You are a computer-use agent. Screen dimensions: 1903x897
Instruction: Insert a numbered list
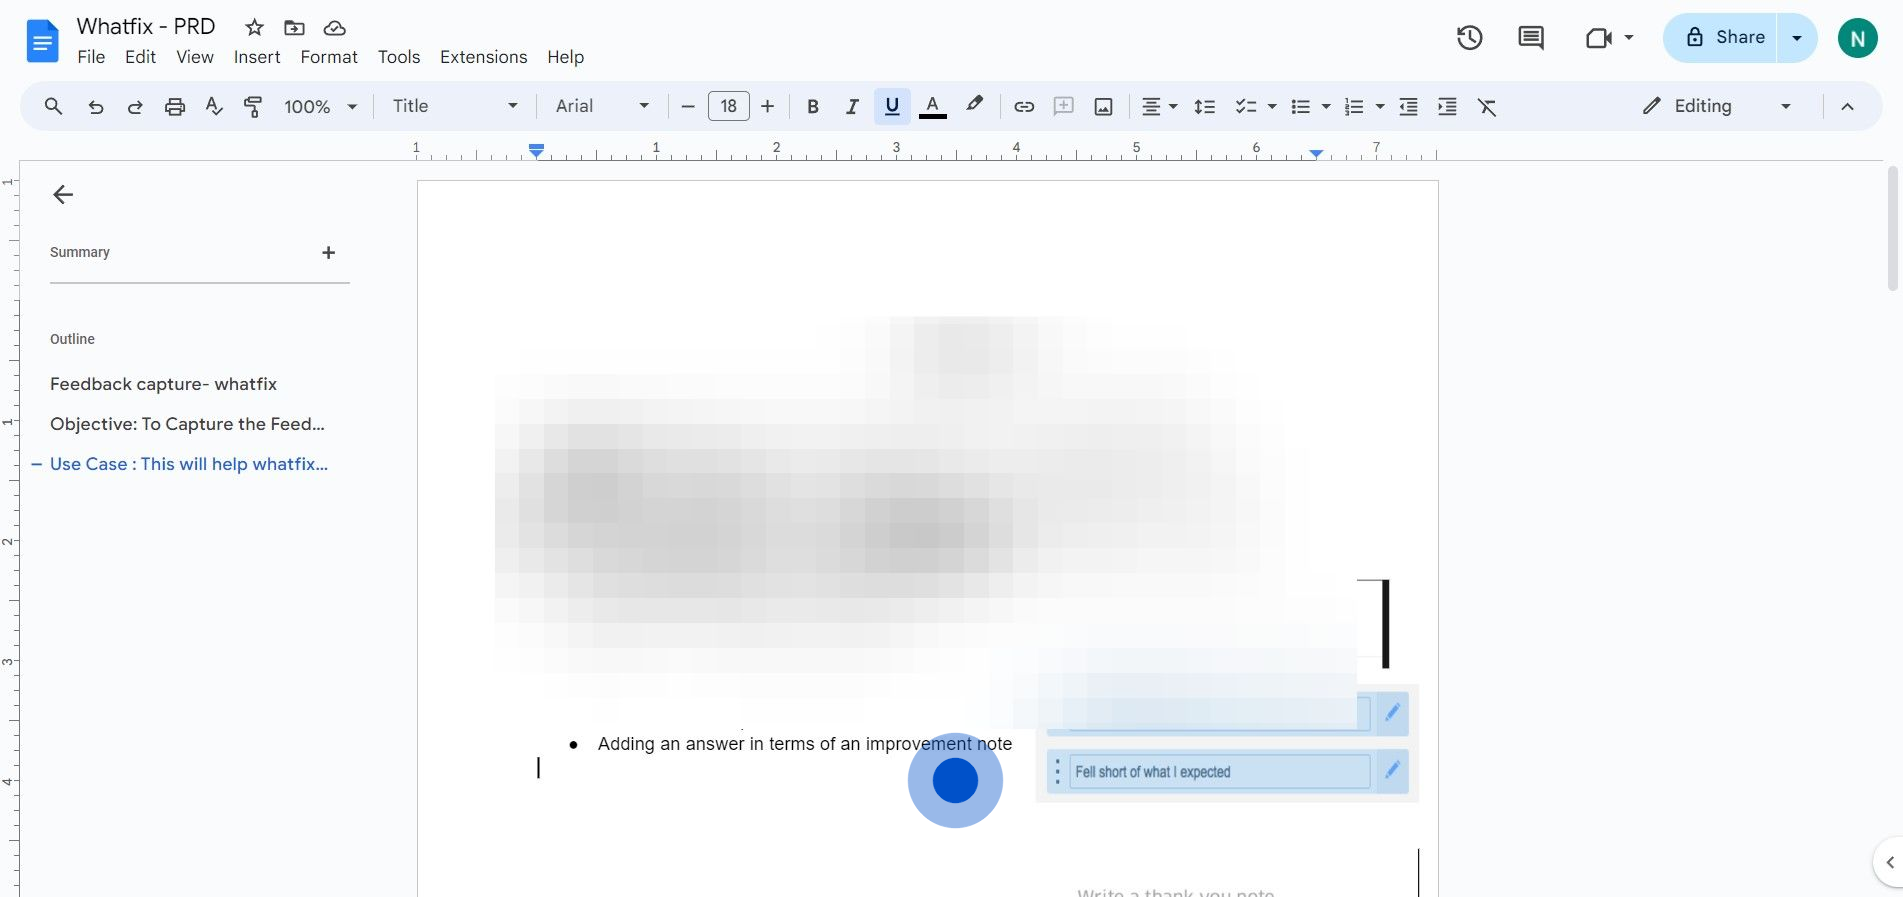(1354, 106)
